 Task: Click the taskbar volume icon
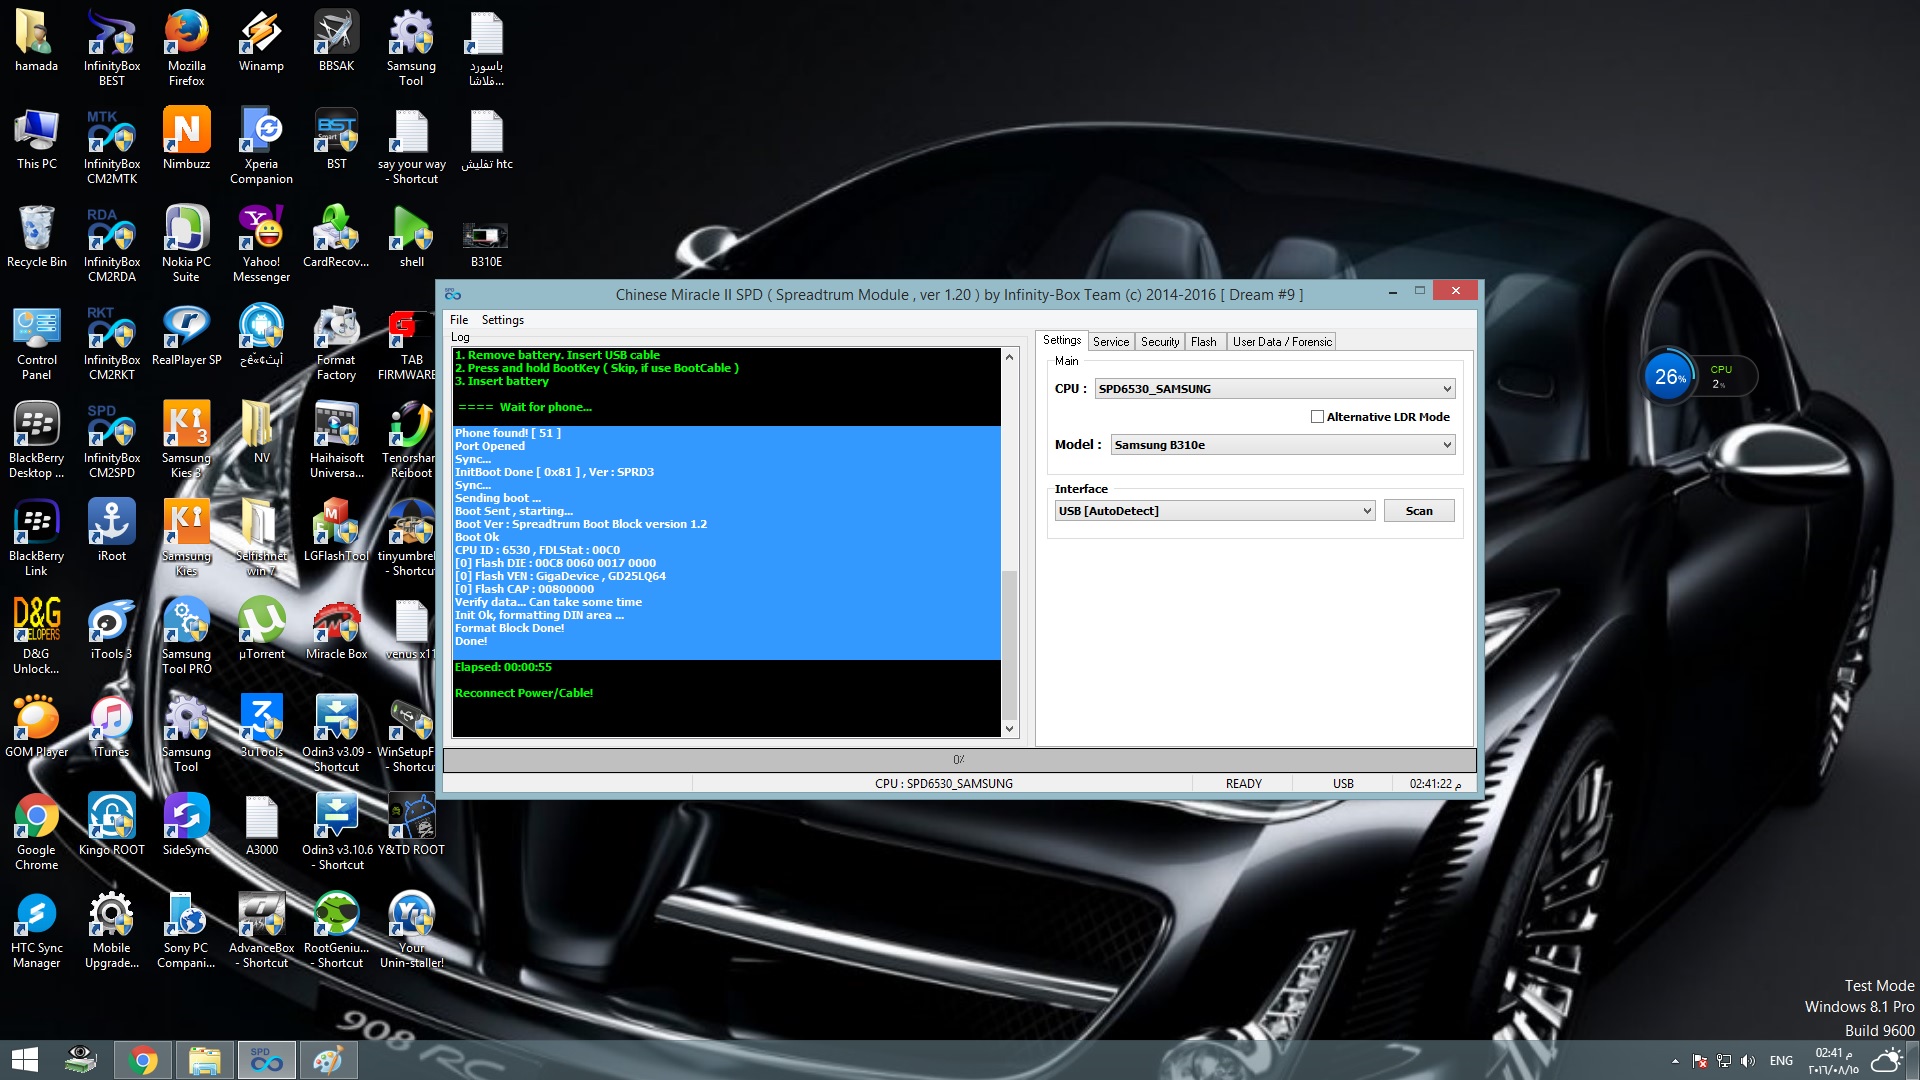[1747, 1061]
